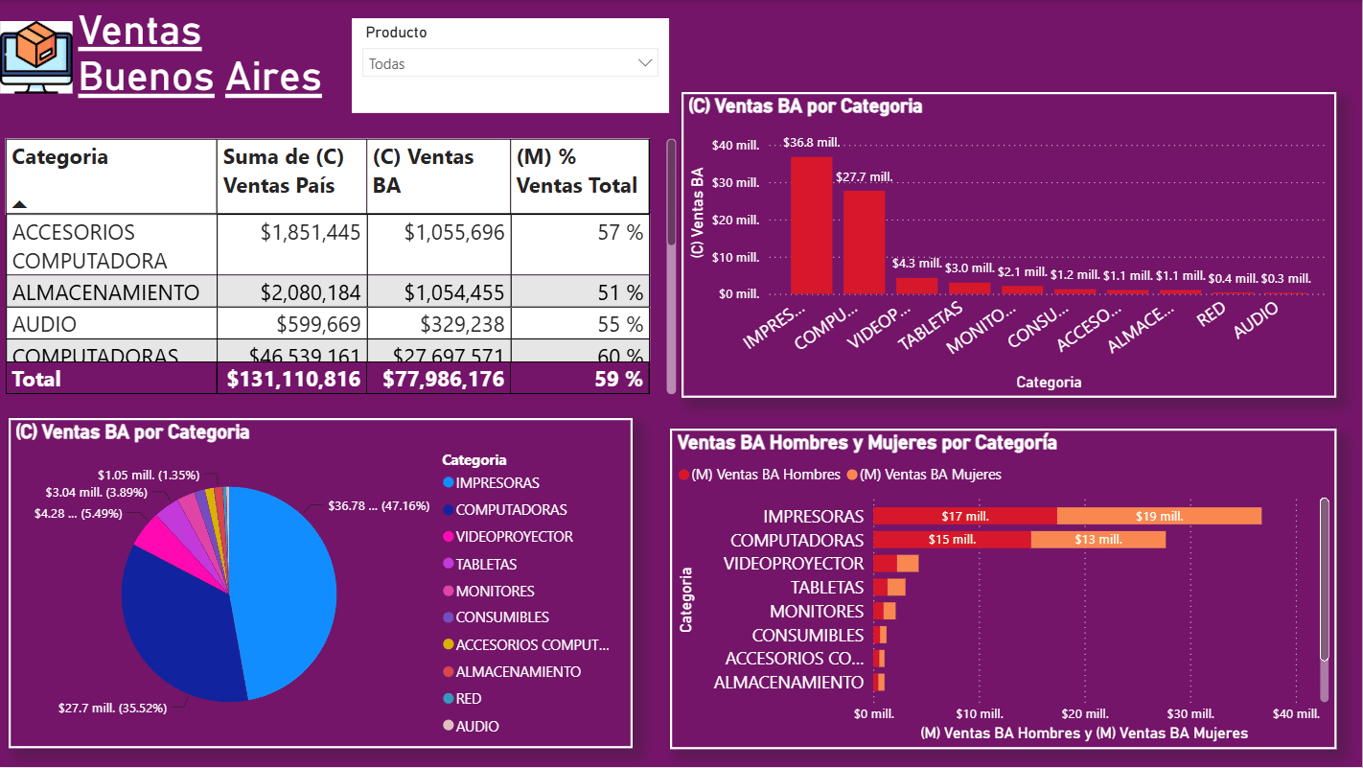Click the (C) Ventas BA column header
This screenshot has height=768, width=1363.
[438, 176]
